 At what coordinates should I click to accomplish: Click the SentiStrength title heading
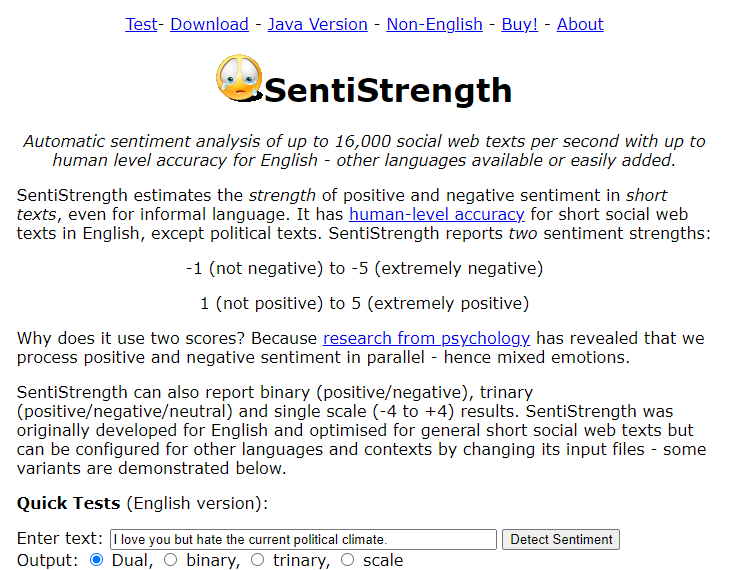[x=388, y=90]
